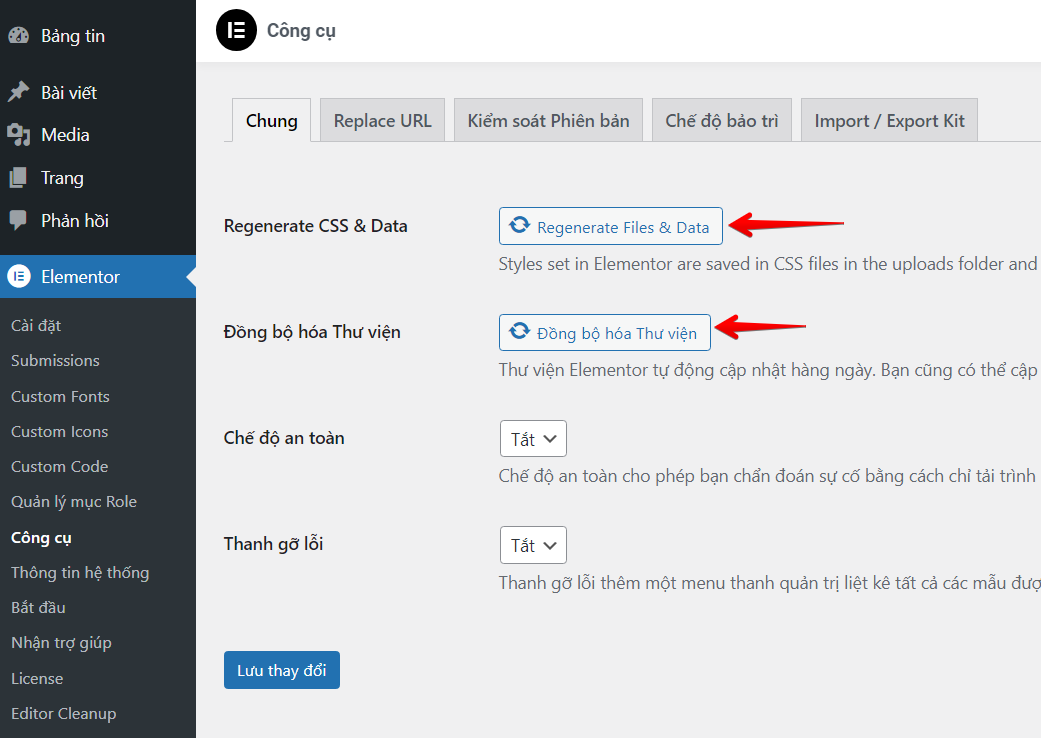Open the Kiểm soát Phiên bản tab
The height and width of the screenshot is (738, 1041).
pos(548,120)
